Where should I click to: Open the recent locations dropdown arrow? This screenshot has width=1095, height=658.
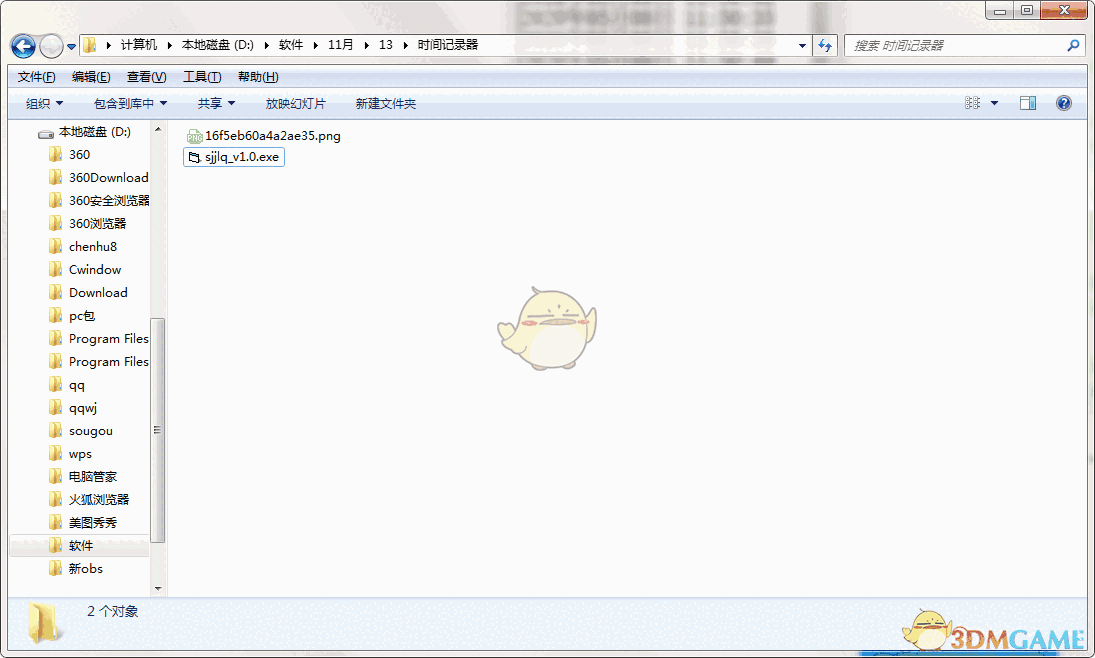[x=71, y=47]
